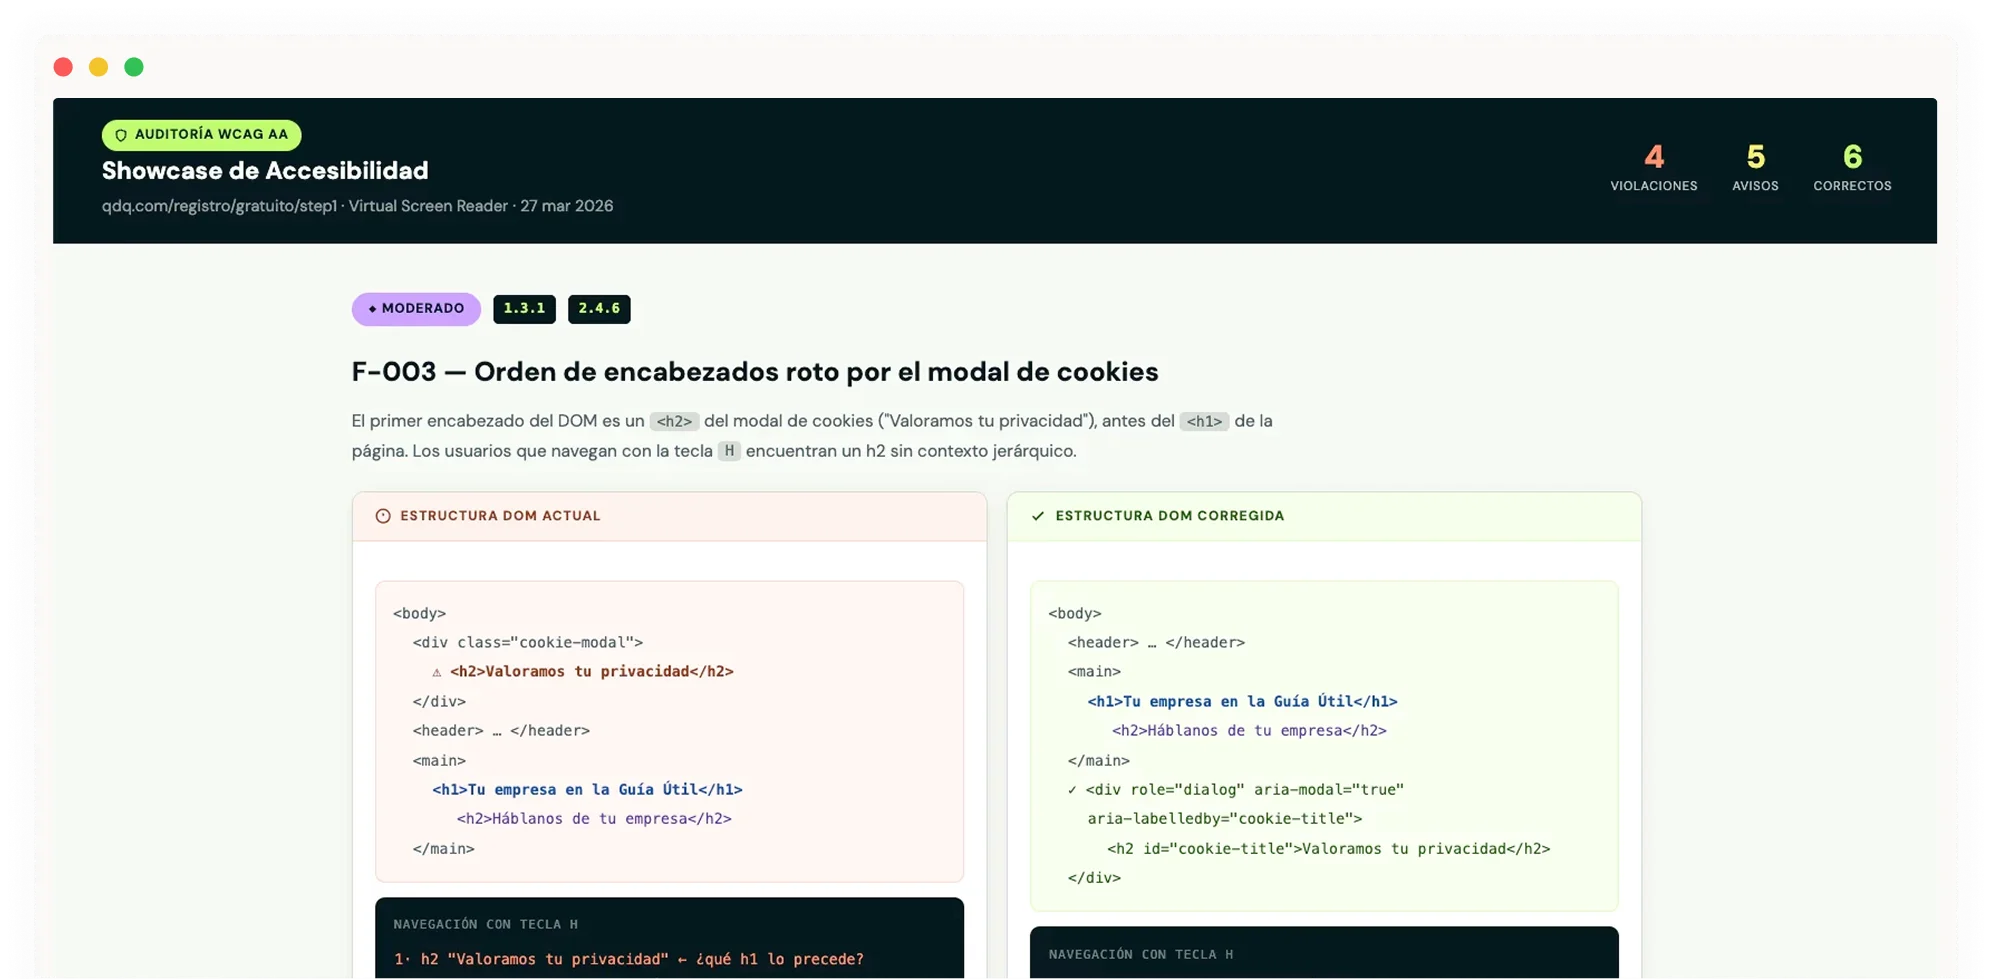The width and height of the screenshot is (1993, 979).
Task: Click the Navegación con tecla H label in corrected panel
Action: point(1141,955)
